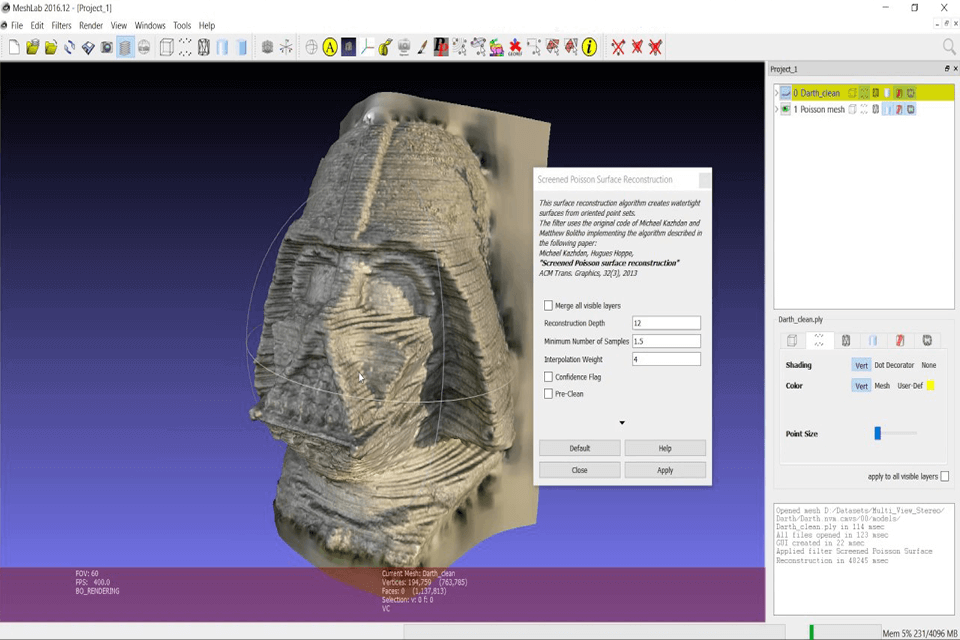960x640 pixels.
Task: Click the Default button
Action: click(x=579, y=448)
